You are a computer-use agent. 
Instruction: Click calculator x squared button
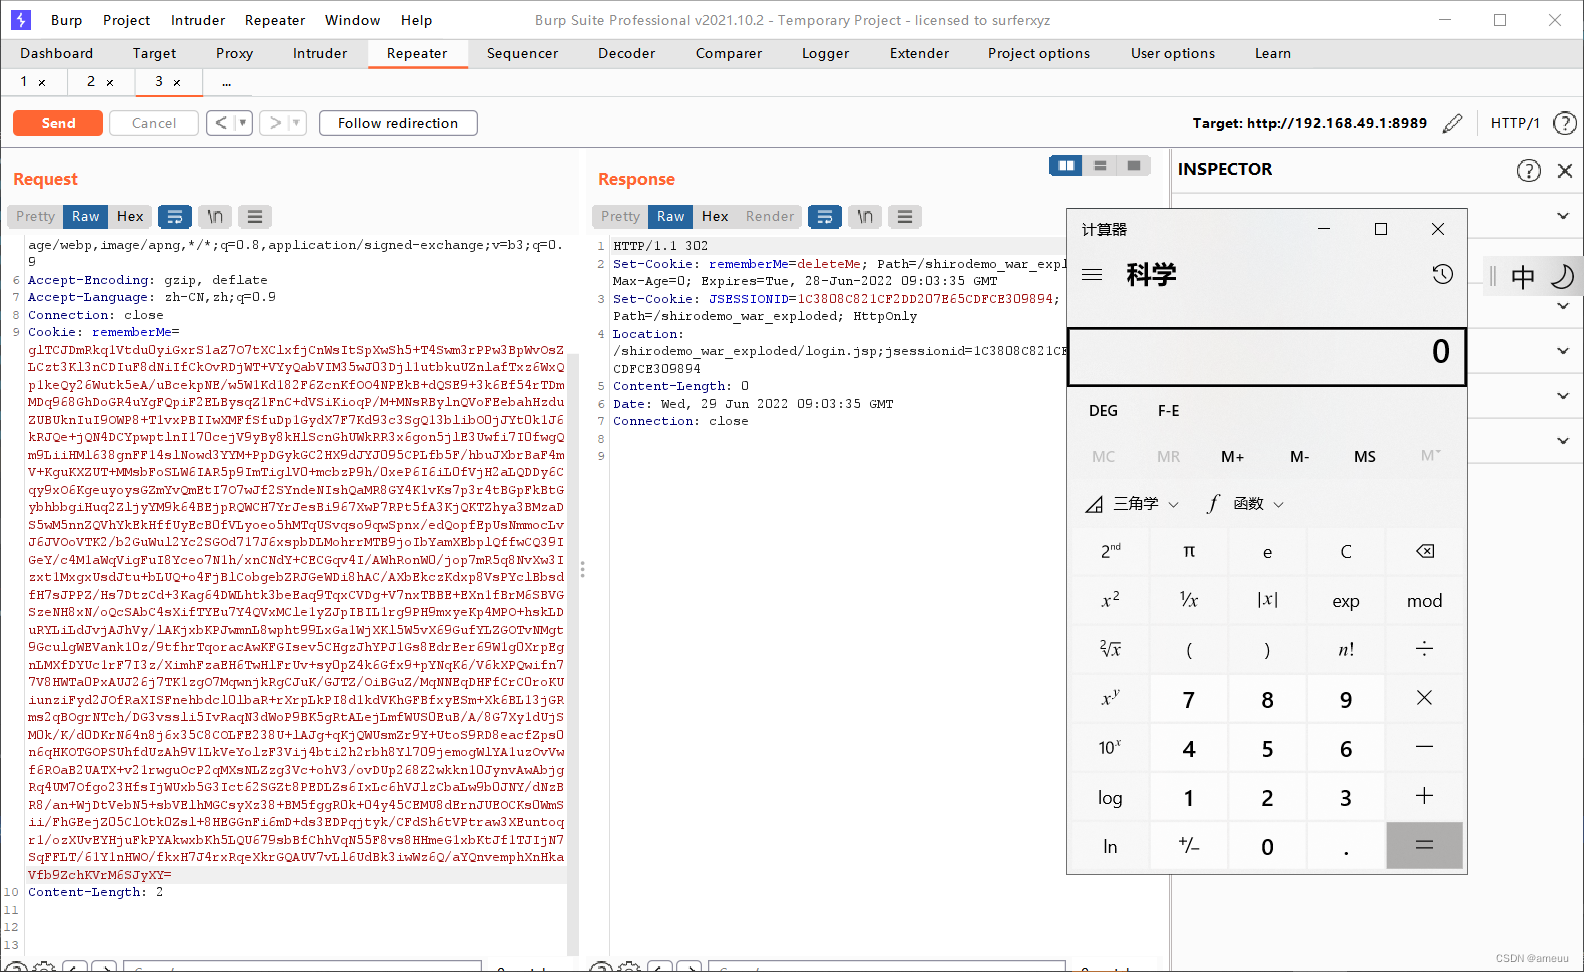pos(1110,600)
